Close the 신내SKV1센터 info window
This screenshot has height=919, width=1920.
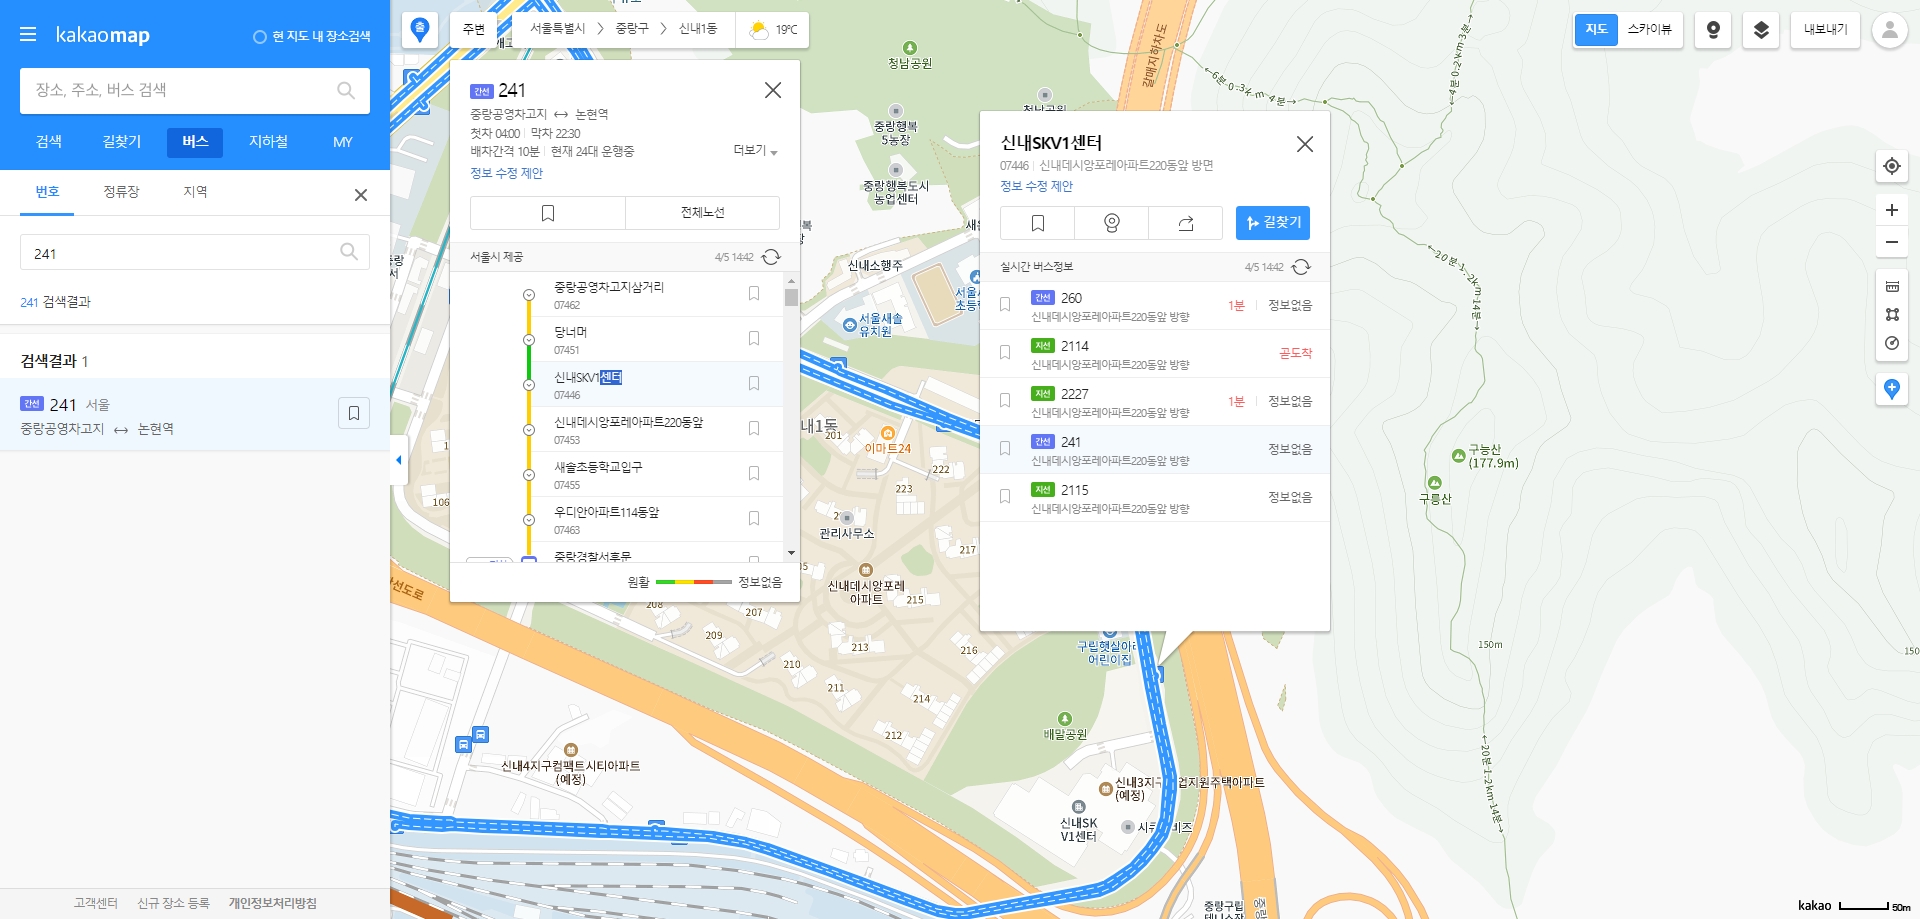(1305, 144)
